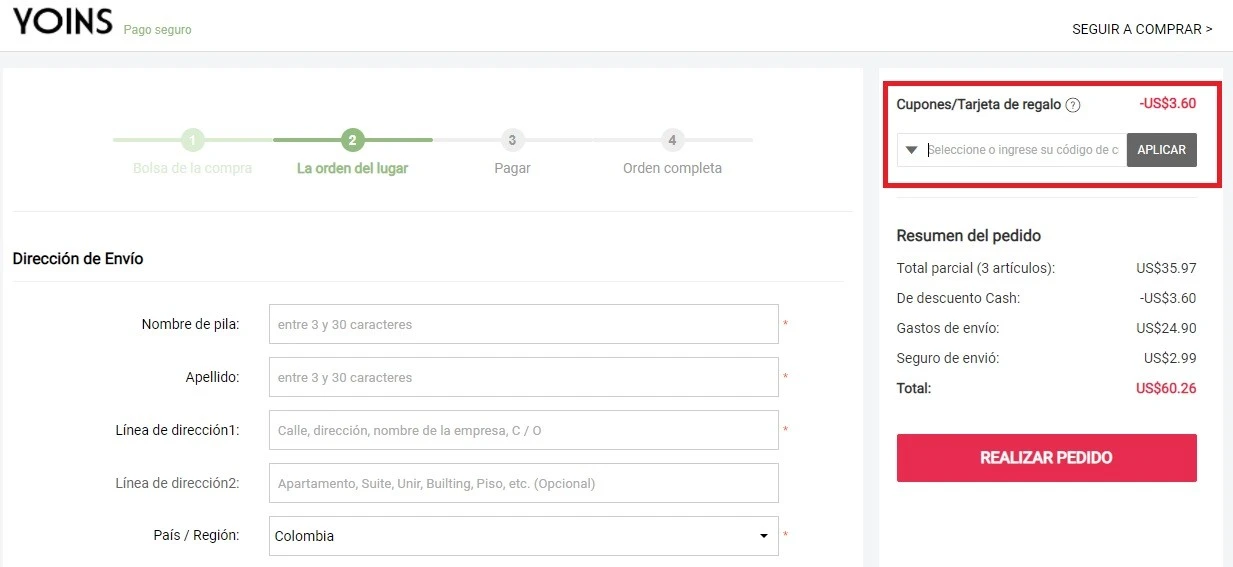This screenshot has height=567, width=1233.
Task: Select the La orden del lugar step
Action: (x=352, y=168)
